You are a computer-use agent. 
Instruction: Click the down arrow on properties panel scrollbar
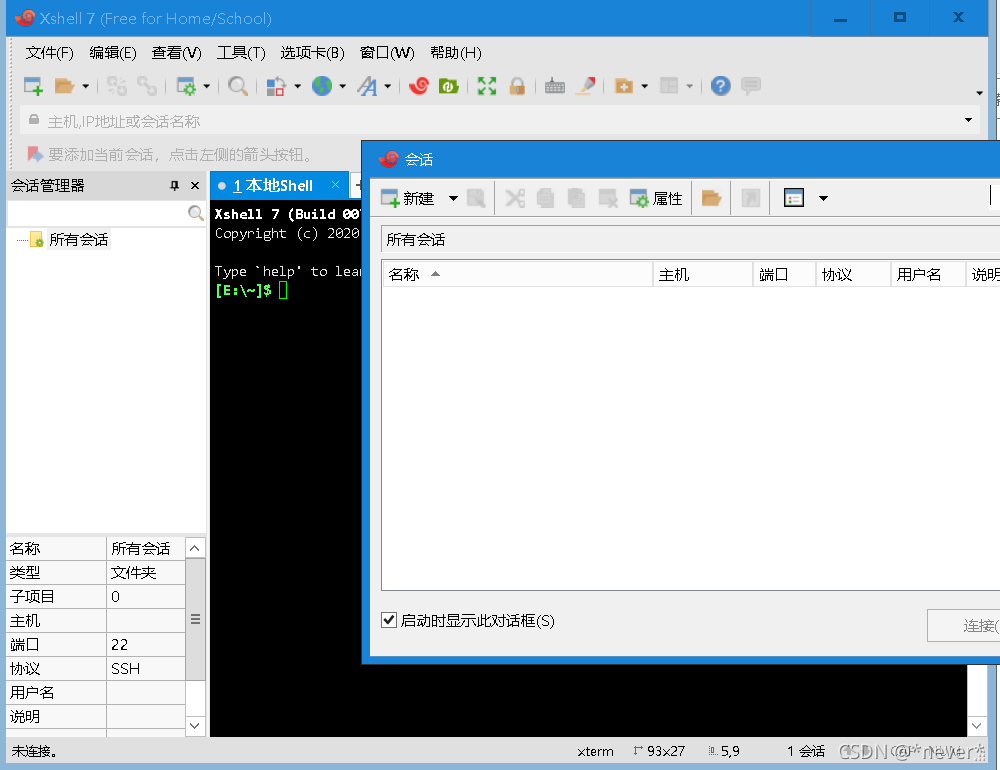[x=195, y=725]
